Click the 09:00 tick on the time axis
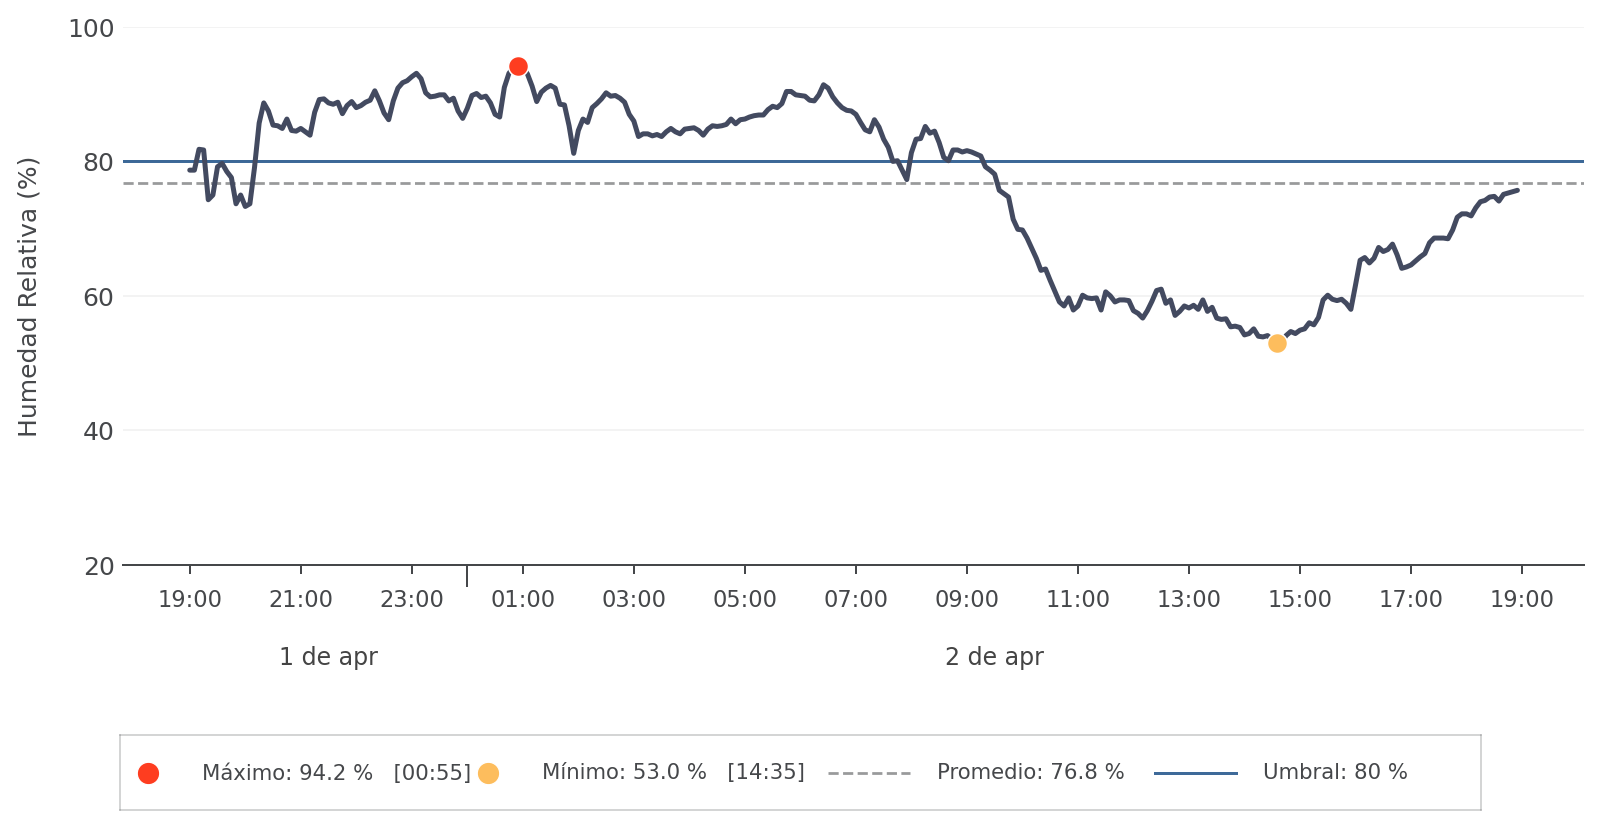Image resolution: width=1601 pixels, height=828 pixels. (x=967, y=600)
